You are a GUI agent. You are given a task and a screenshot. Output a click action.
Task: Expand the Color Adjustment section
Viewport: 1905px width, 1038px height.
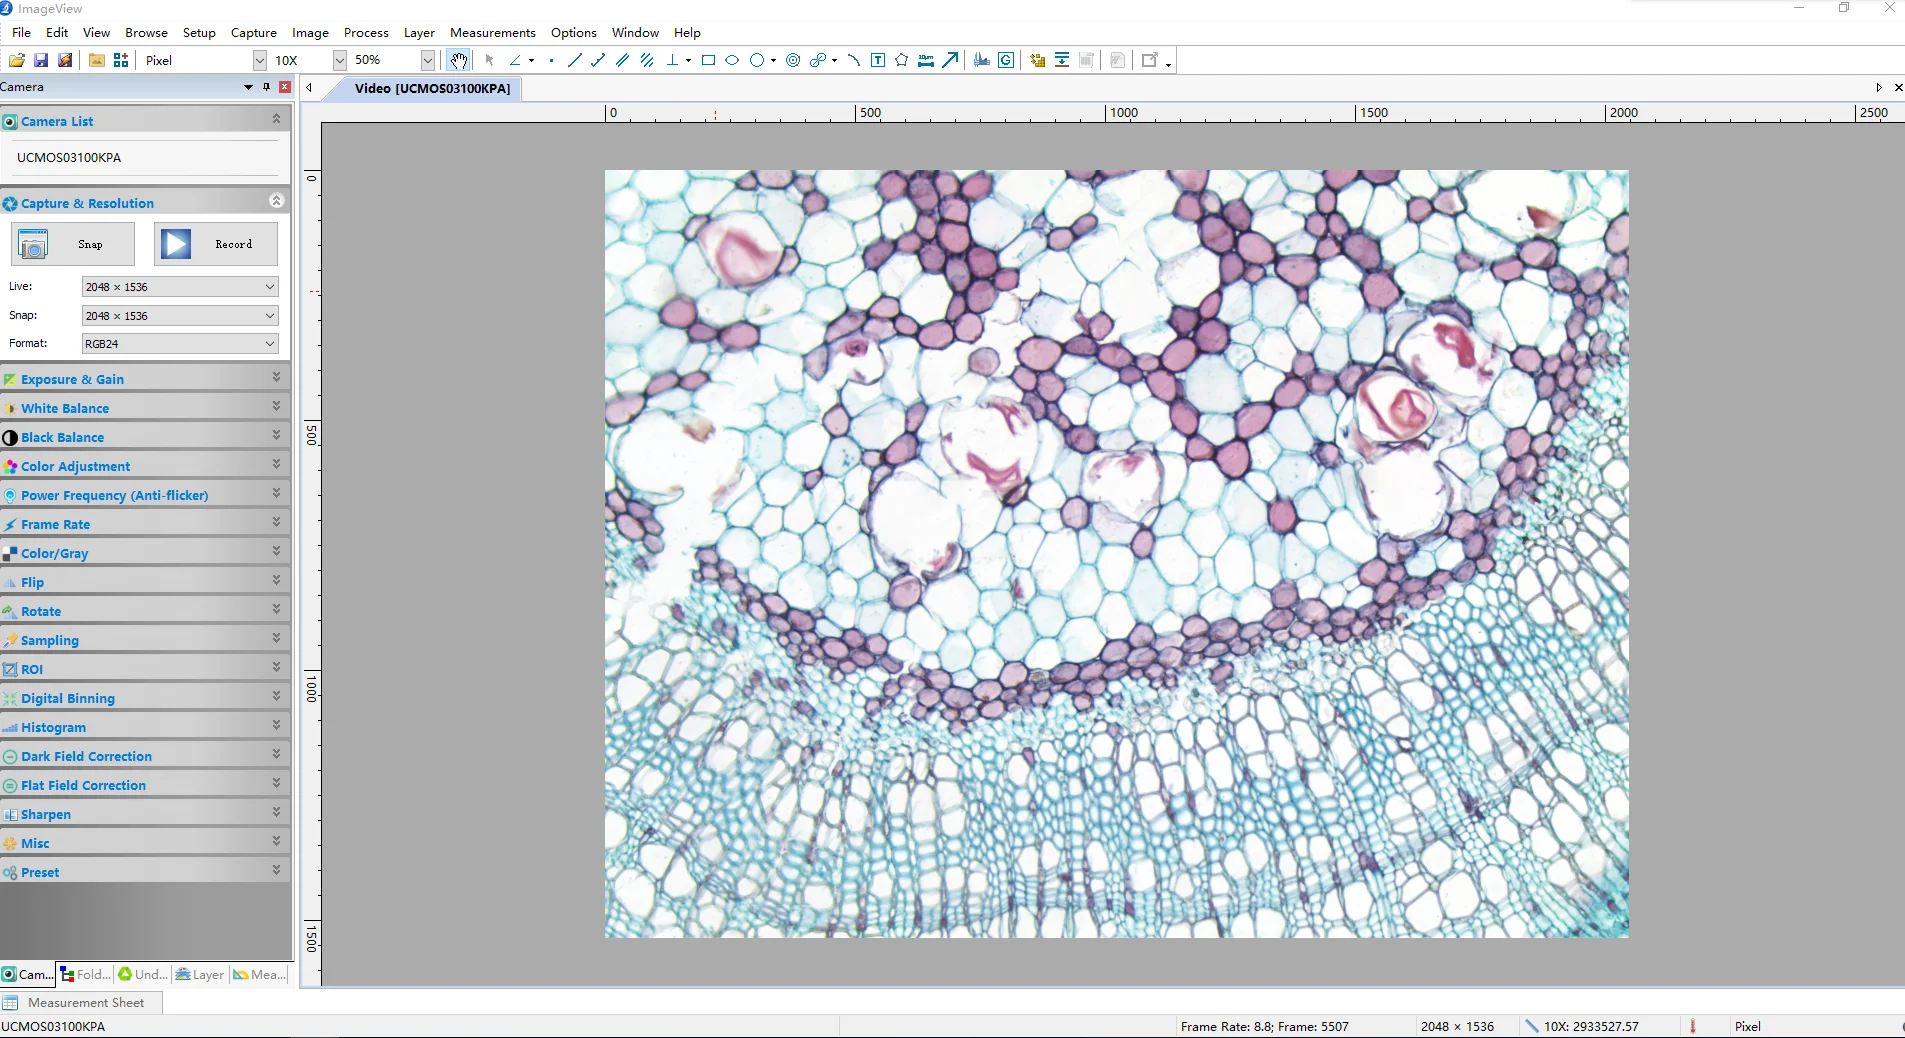point(146,466)
